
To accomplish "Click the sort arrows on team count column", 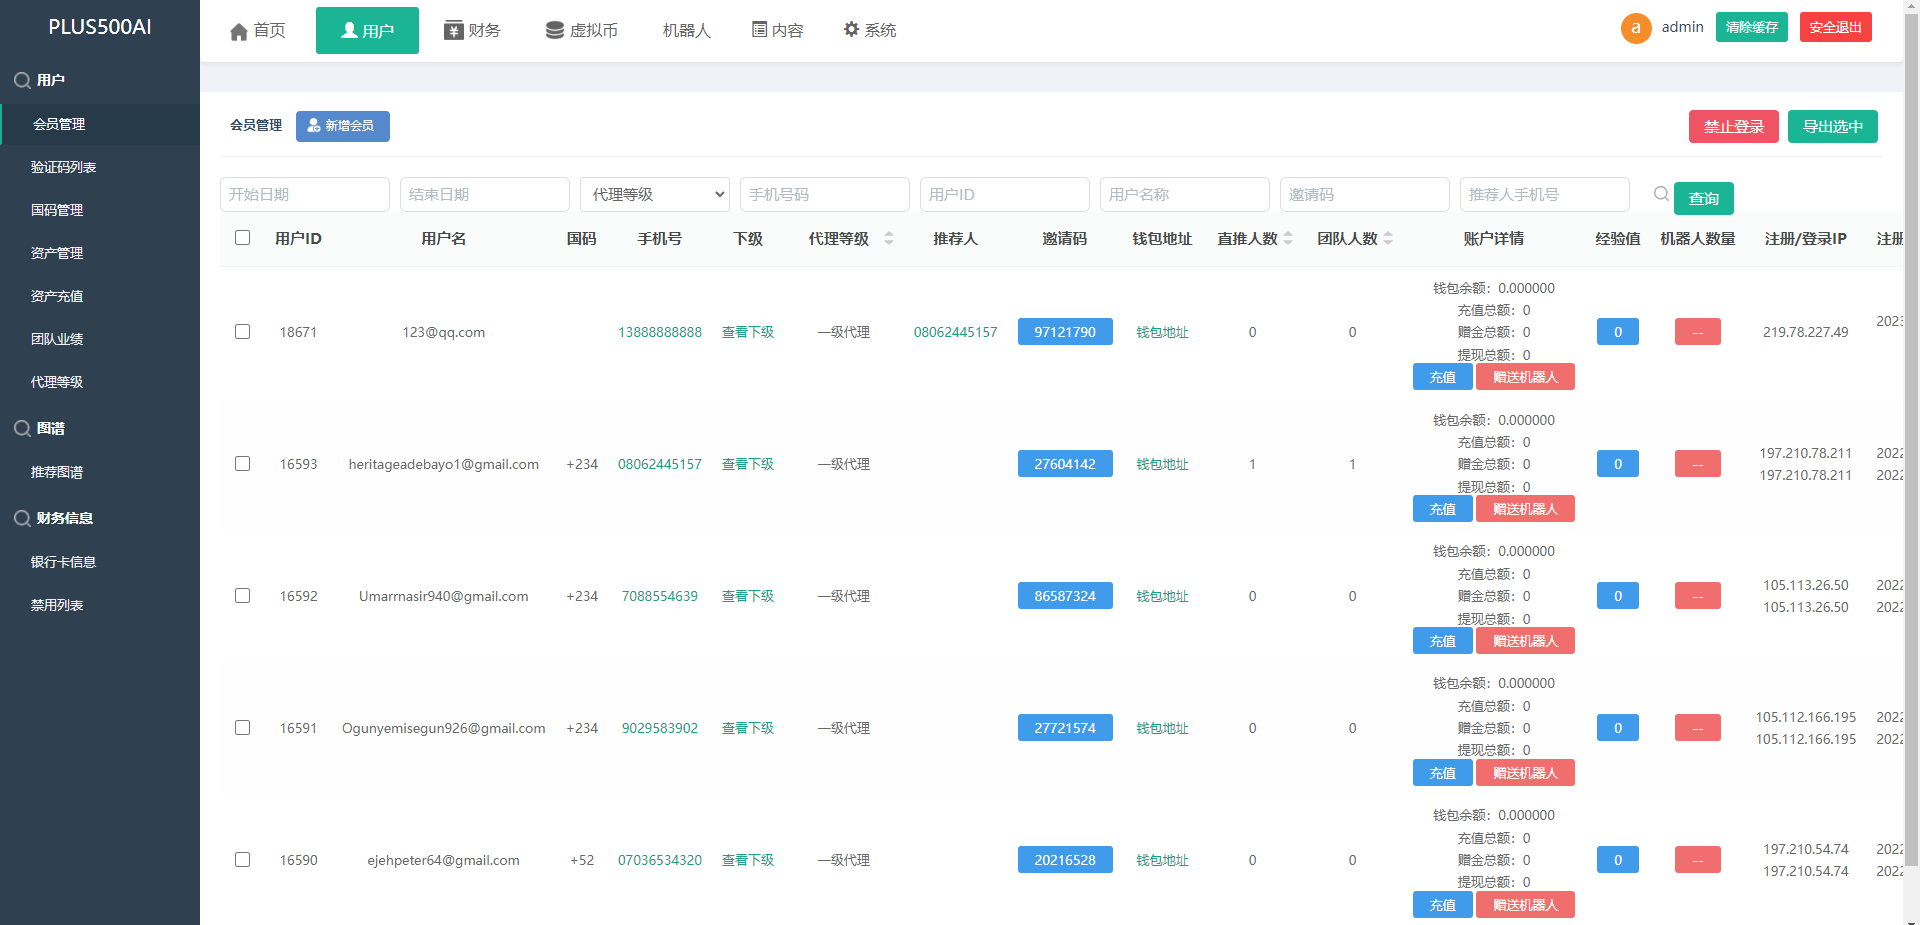I will [1388, 238].
